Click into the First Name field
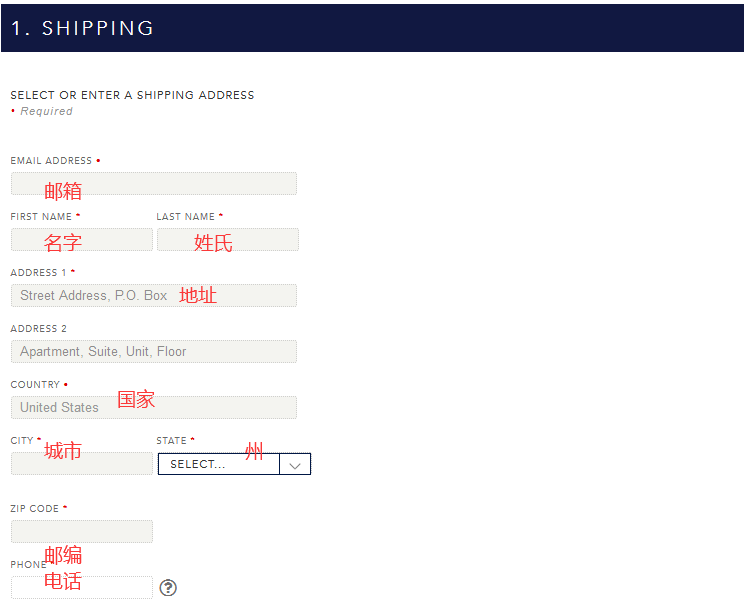This screenshot has width=744, height=610. tap(82, 240)
